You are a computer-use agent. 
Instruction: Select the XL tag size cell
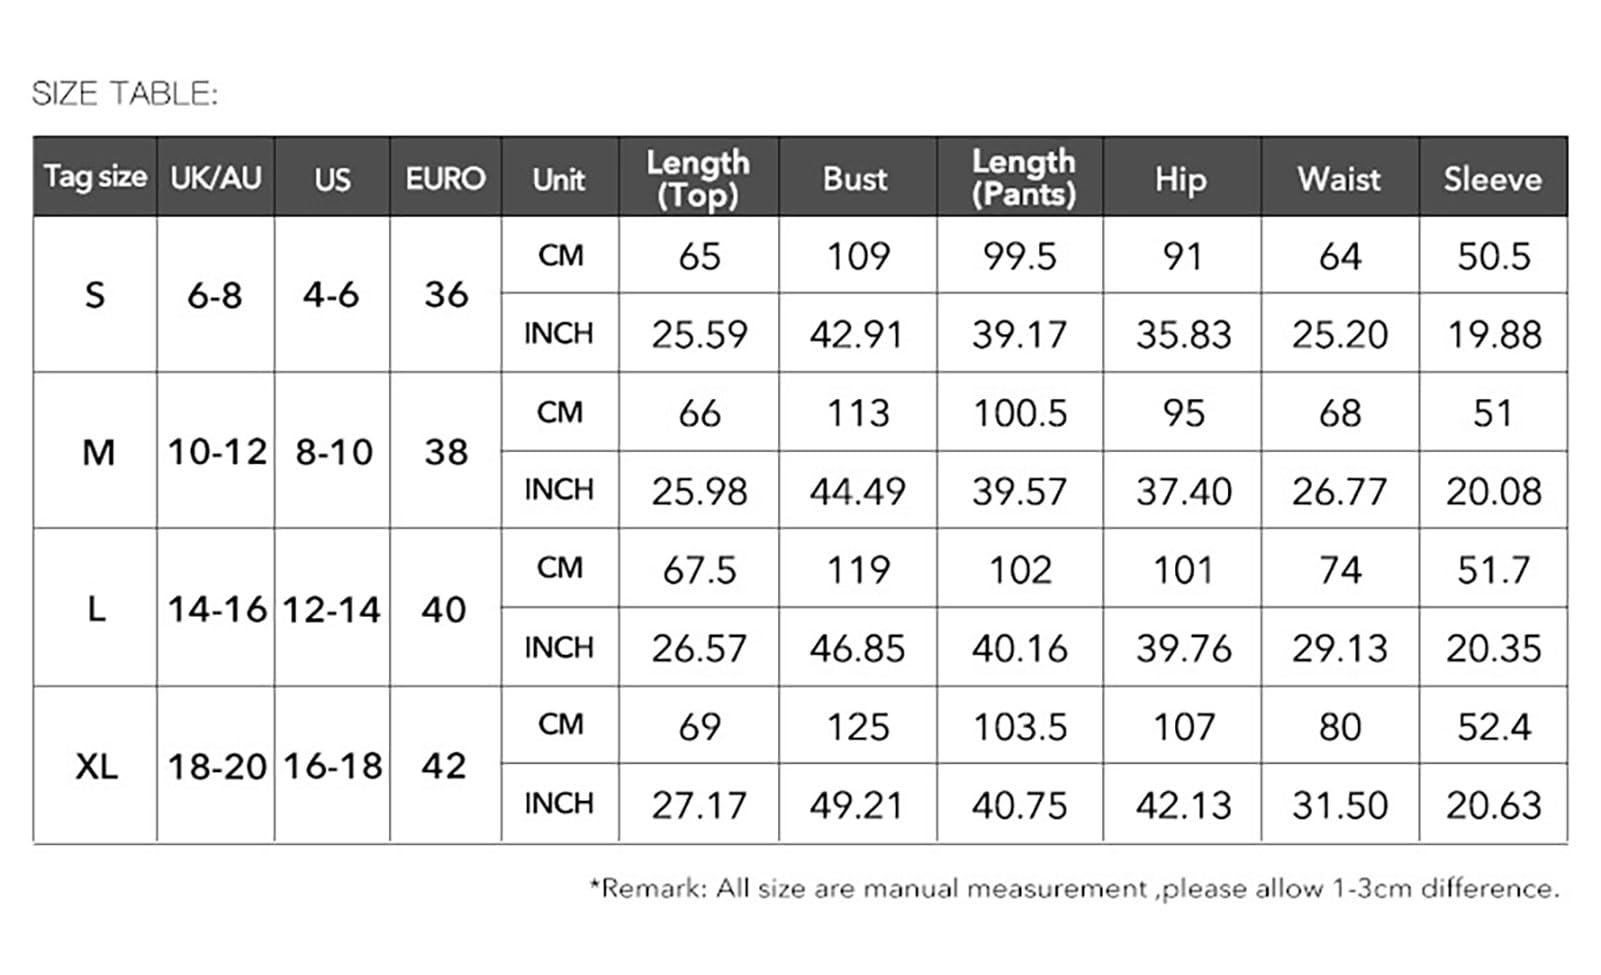tap(95, 765)
